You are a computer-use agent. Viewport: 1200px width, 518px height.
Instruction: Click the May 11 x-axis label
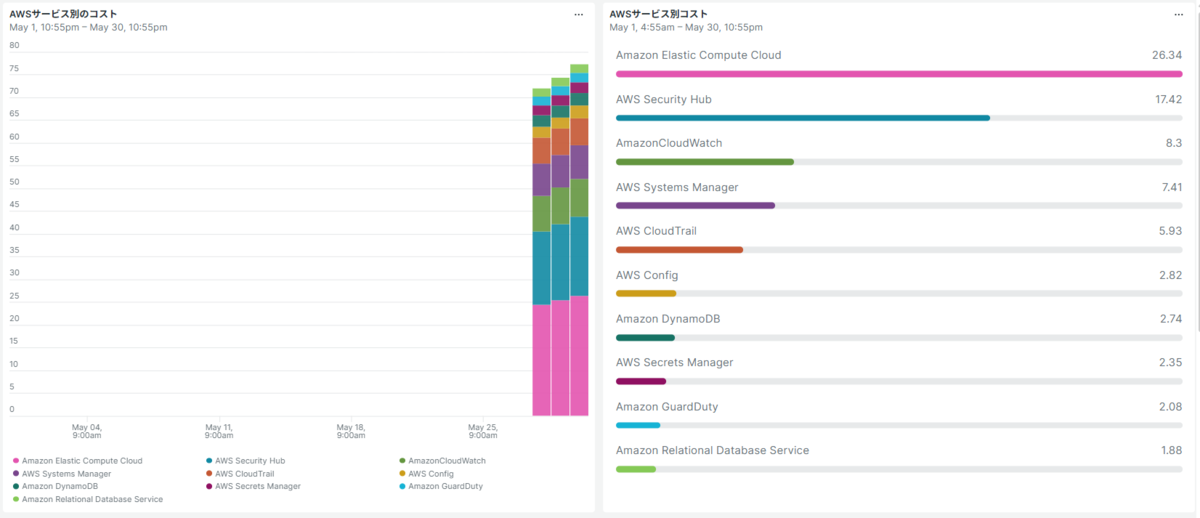pyautogui.click(x=219, y=431)
